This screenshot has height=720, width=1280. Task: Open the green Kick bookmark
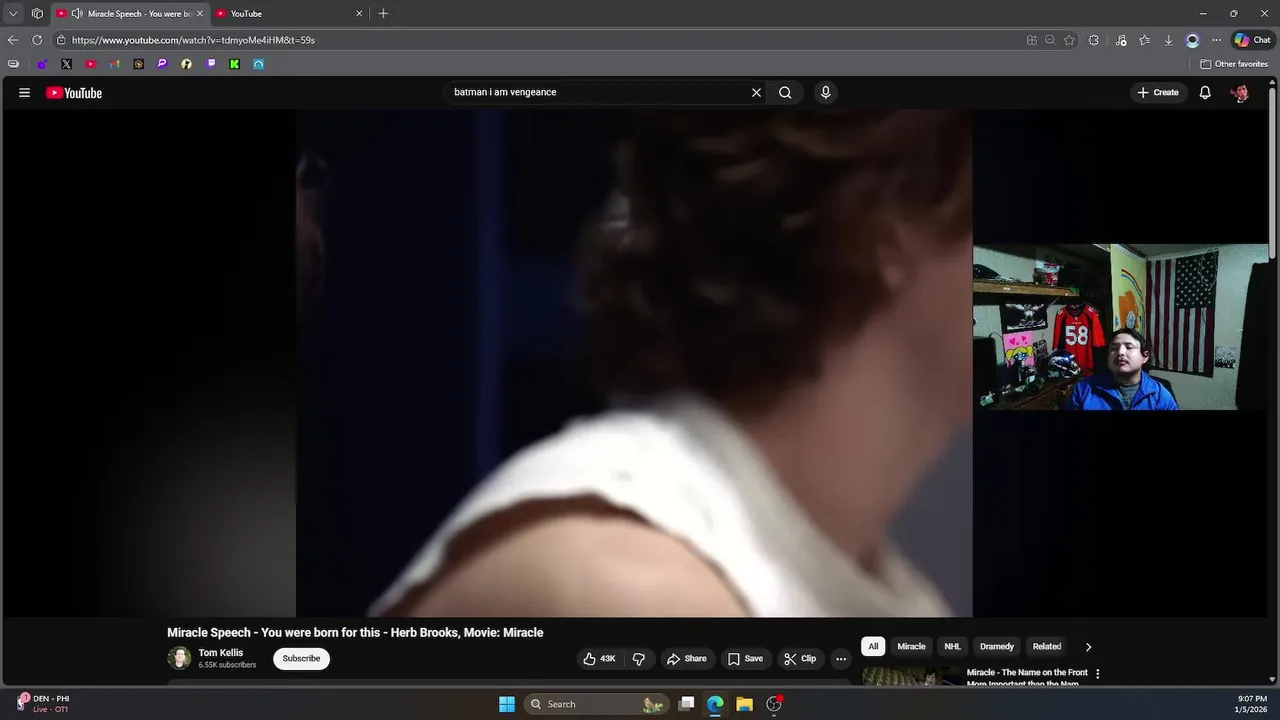(234, 64)
